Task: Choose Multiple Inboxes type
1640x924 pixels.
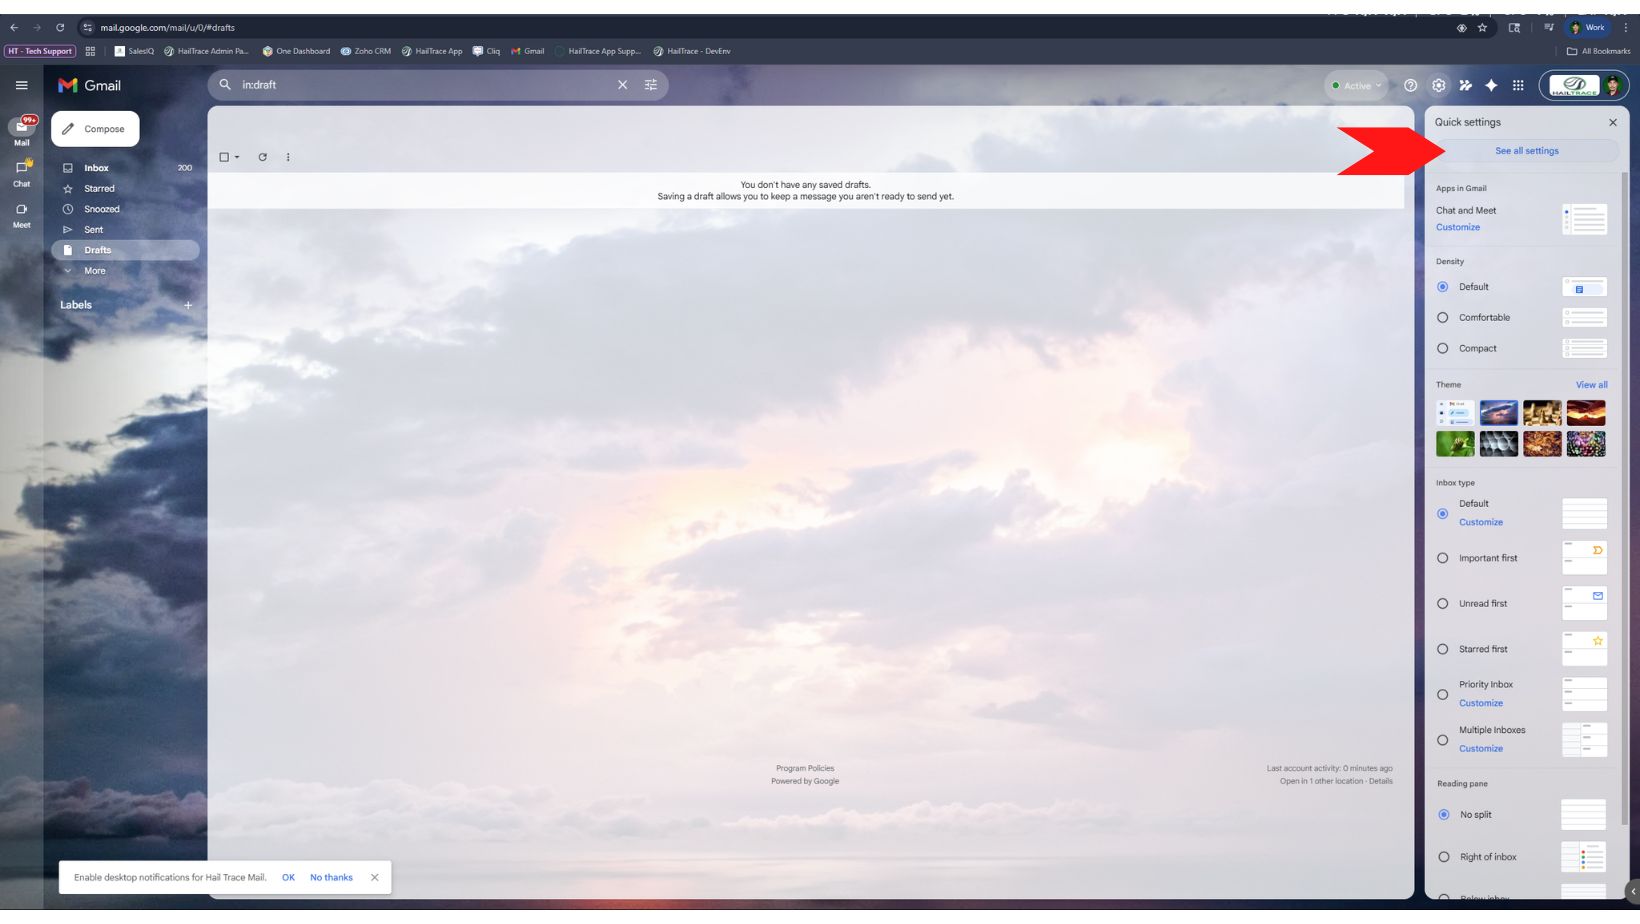Action: click(1442, 740)
